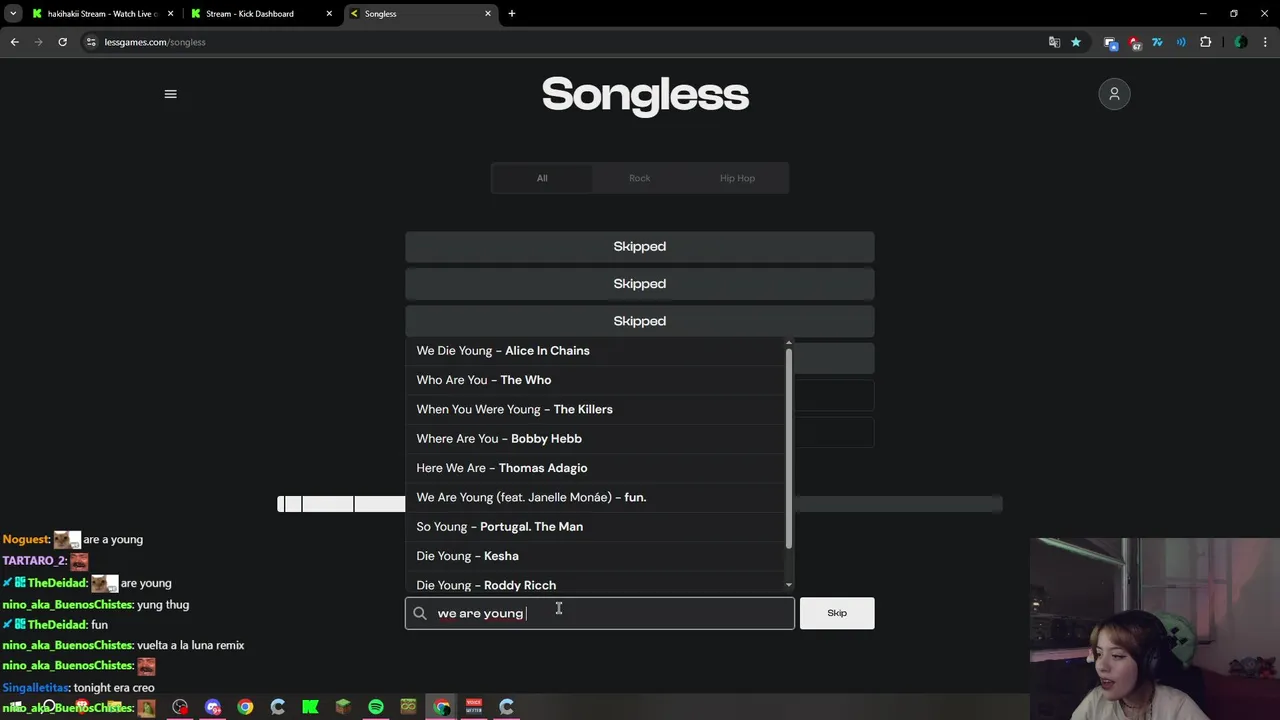Toggle the bookmark star
Image resolution: width=1280 pixels, height=720 pixels.
point(1076,42)
